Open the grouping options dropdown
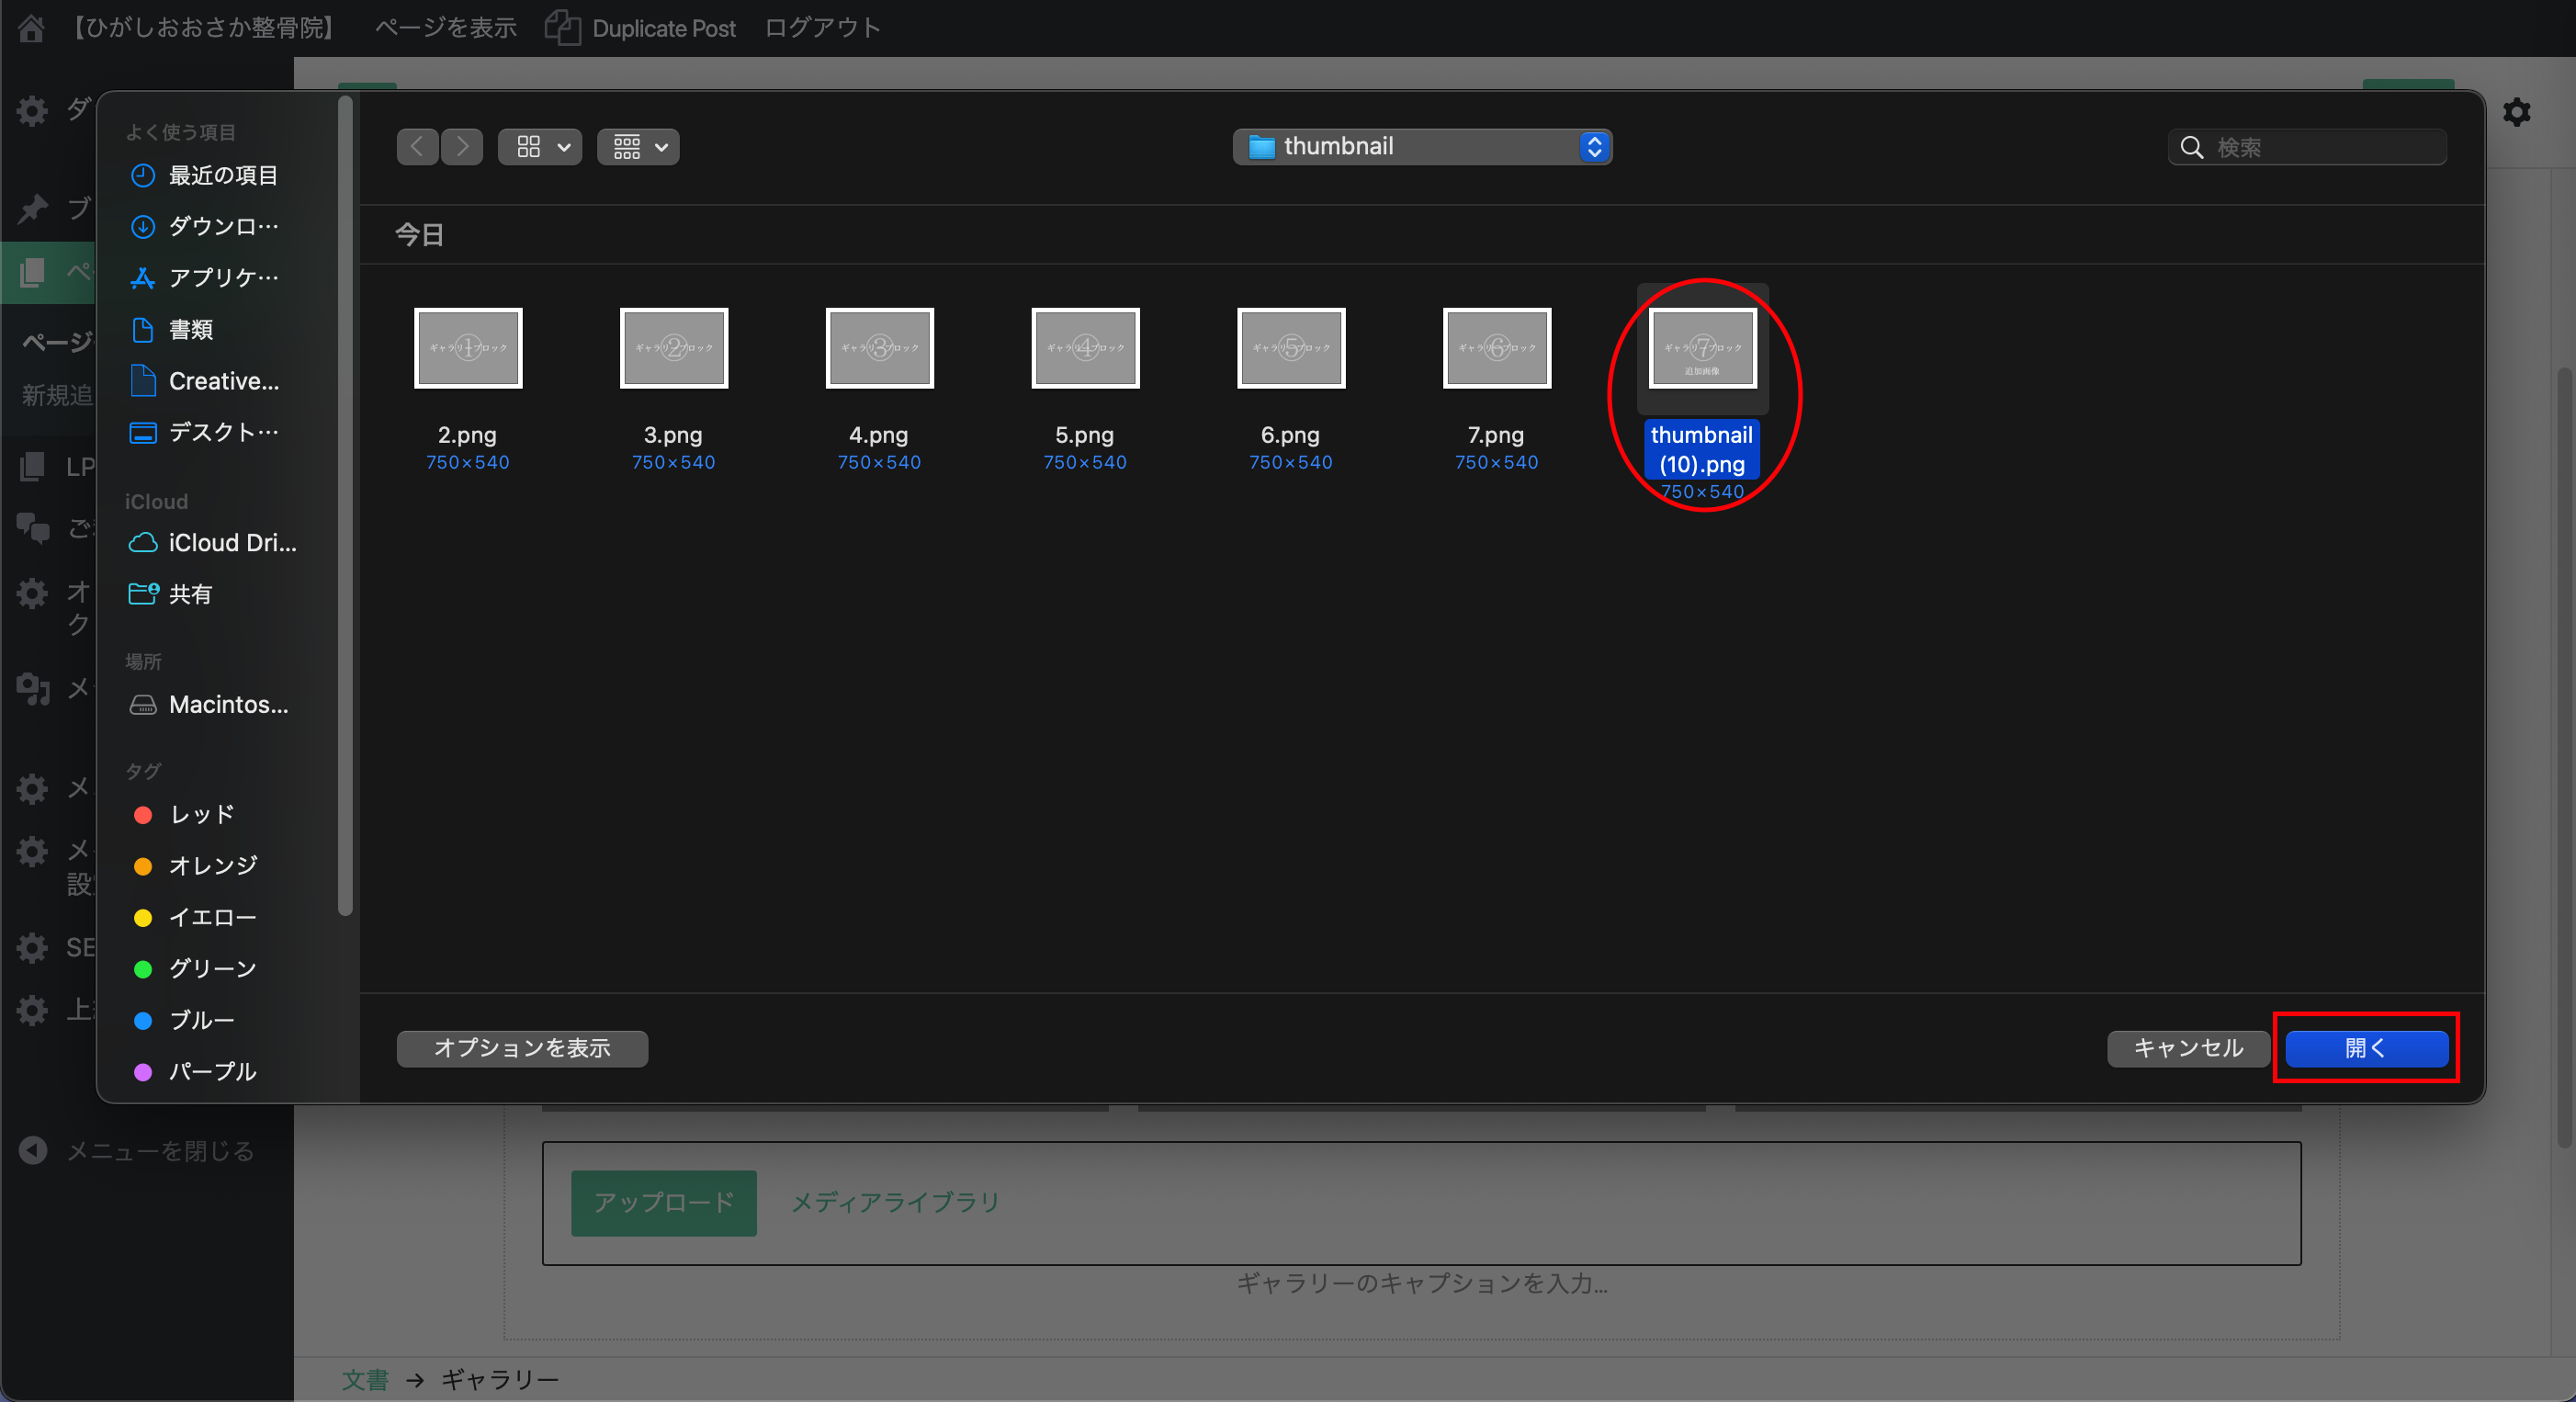The width and height of the screenshot is (2576, 1402). [x=638, y=147]
